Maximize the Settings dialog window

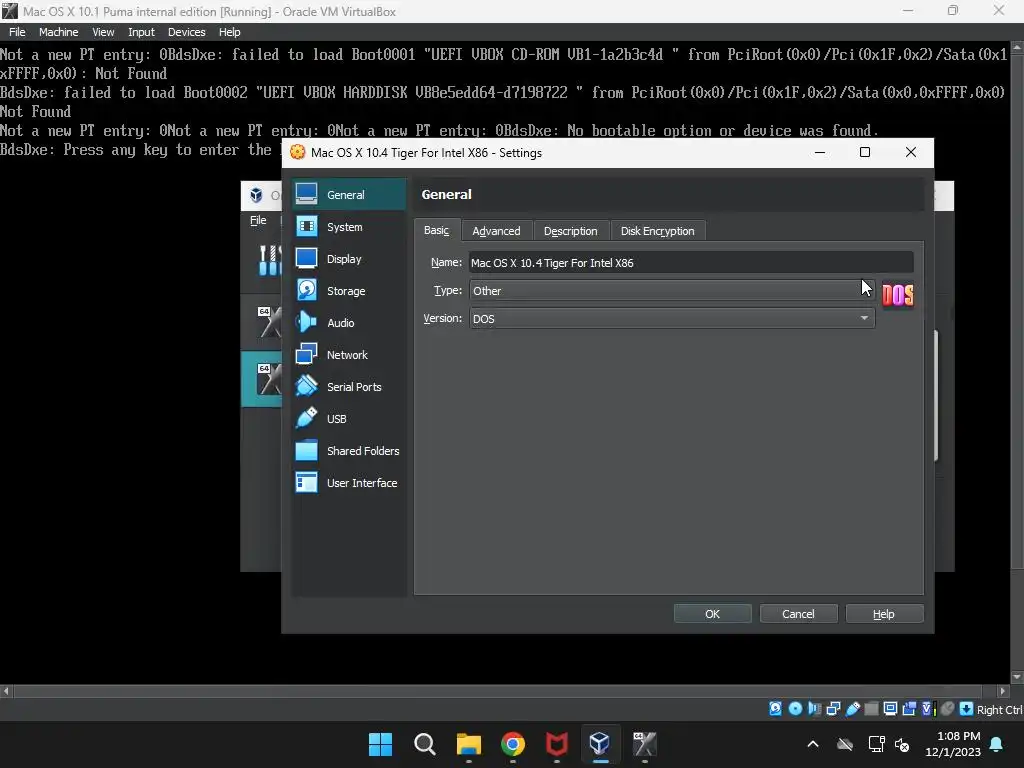click(865, 152)
